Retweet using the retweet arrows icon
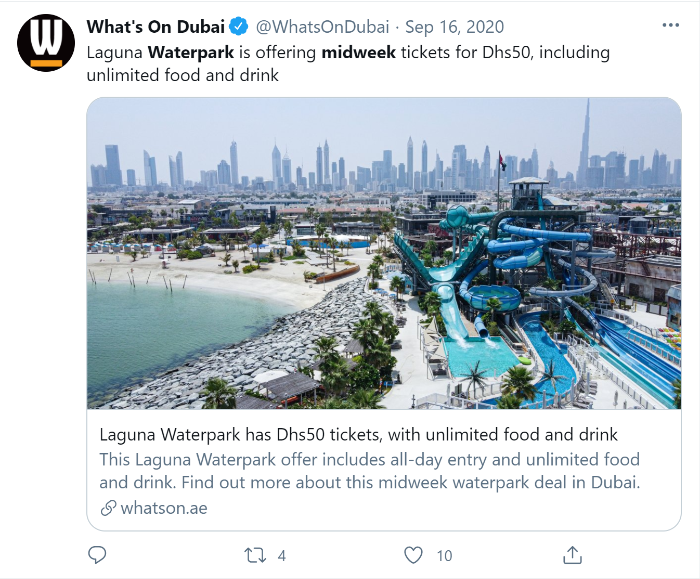The height and width of the screenshot is (579, 700). (x=256, y=554)
